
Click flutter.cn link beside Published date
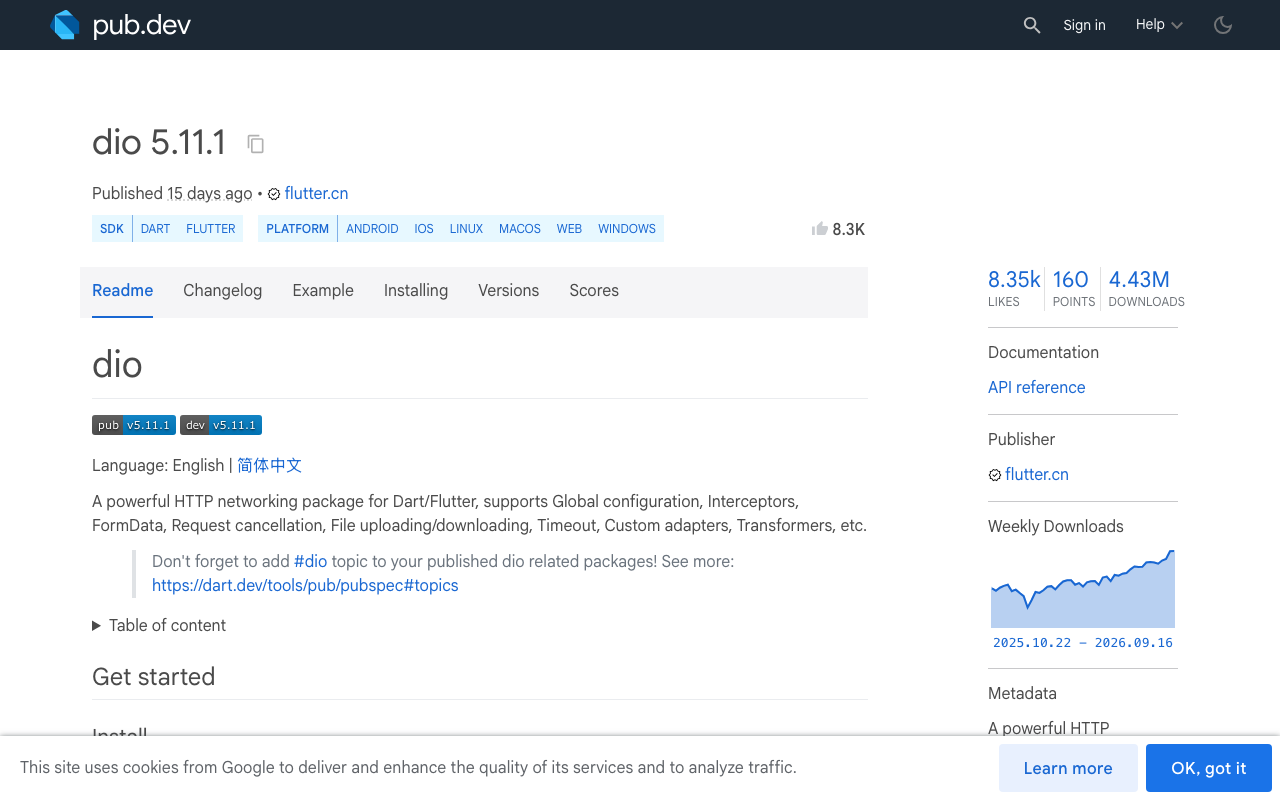pos(316,194)
